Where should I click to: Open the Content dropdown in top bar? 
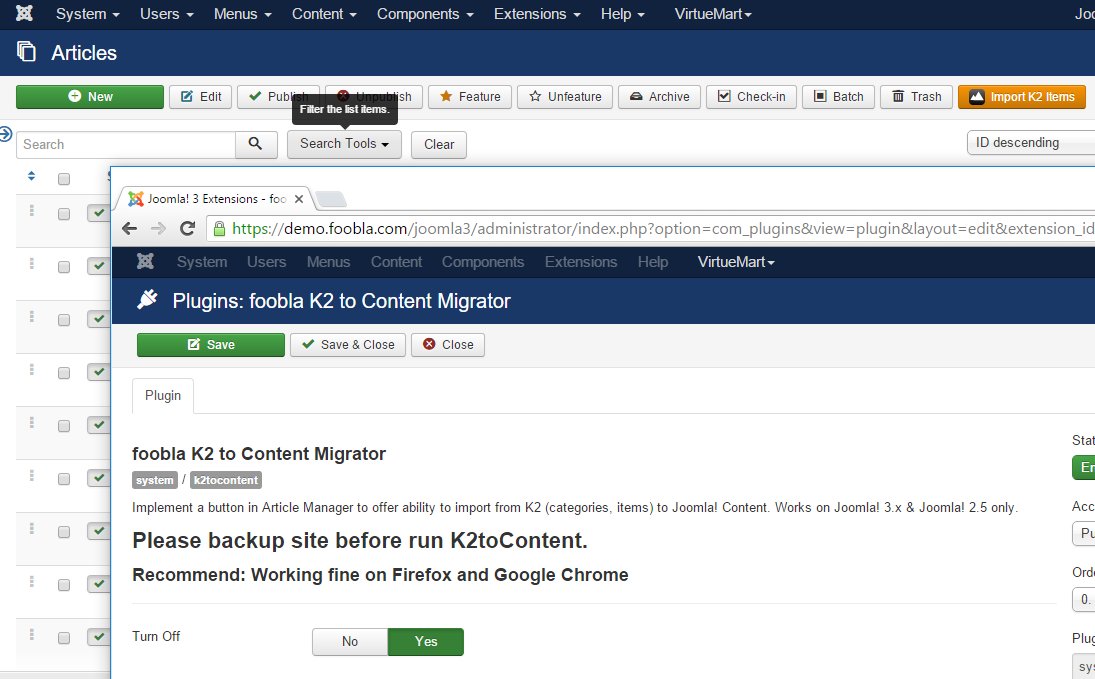tap(324, 14)
